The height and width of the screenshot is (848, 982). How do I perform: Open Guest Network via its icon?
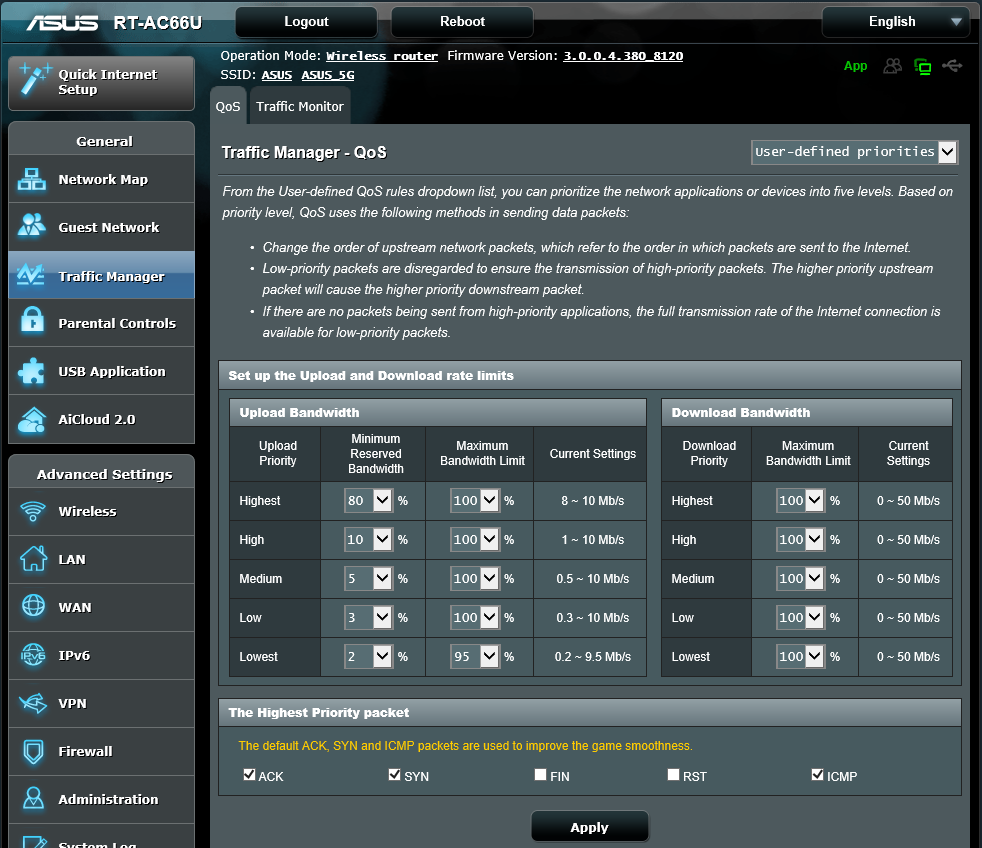tap(32, 227)
